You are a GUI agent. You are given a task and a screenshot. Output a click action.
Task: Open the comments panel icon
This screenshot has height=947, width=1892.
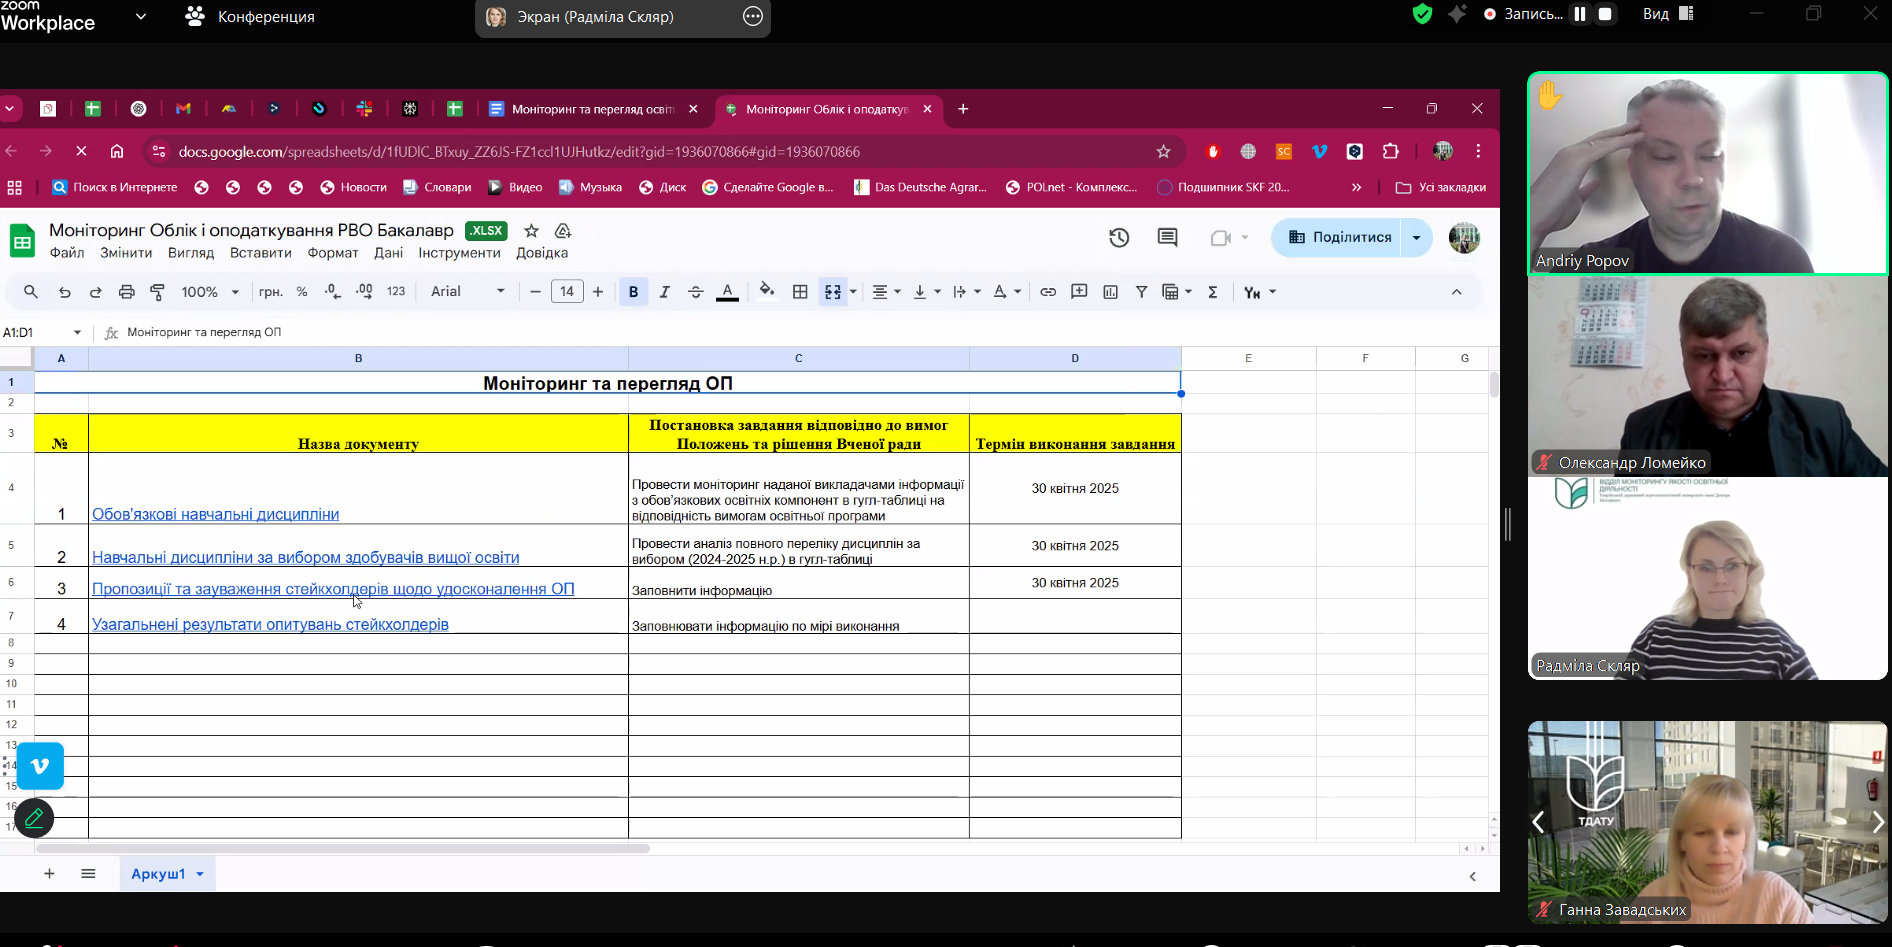tap(1167, 238)
